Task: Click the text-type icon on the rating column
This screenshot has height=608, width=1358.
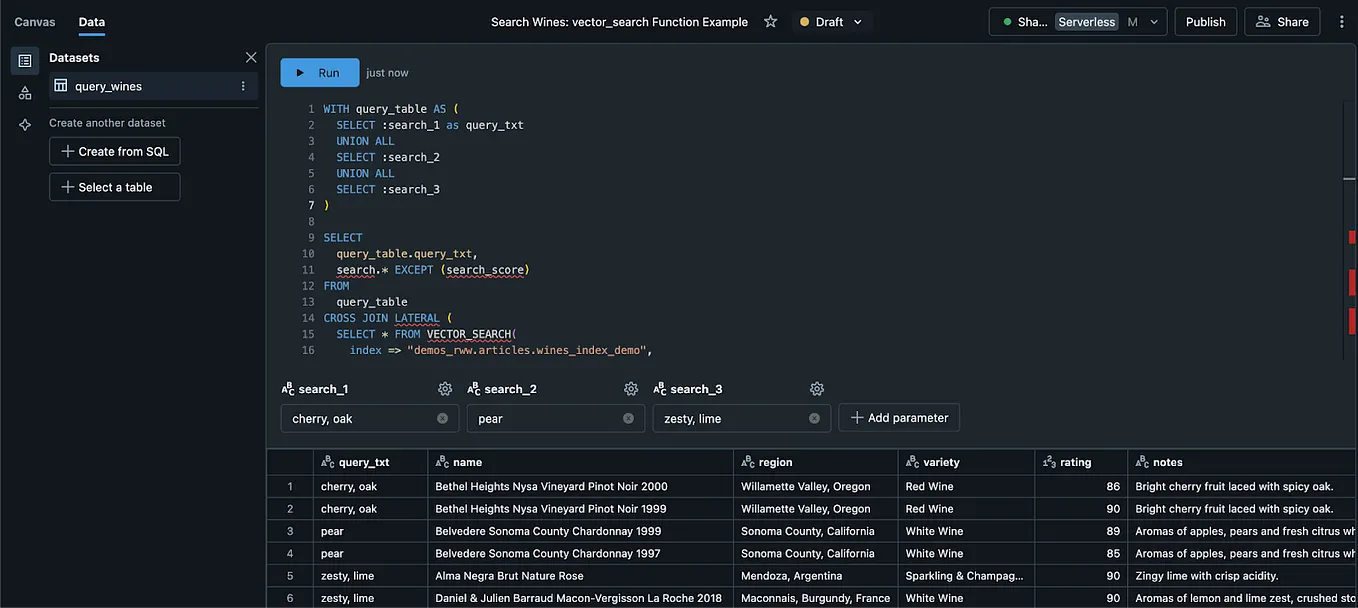Action: point(1048,461)
